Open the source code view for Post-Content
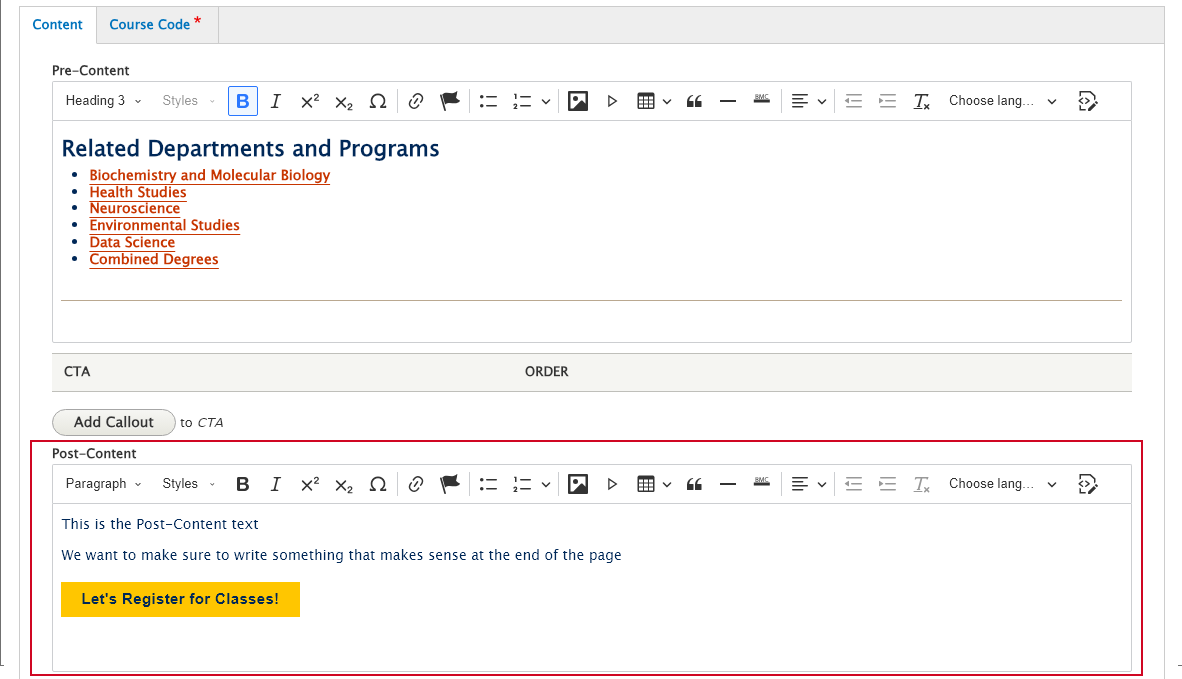The height and width of the screenshot is (679, 1182). pyautogui.click(x=1087, y=483)
